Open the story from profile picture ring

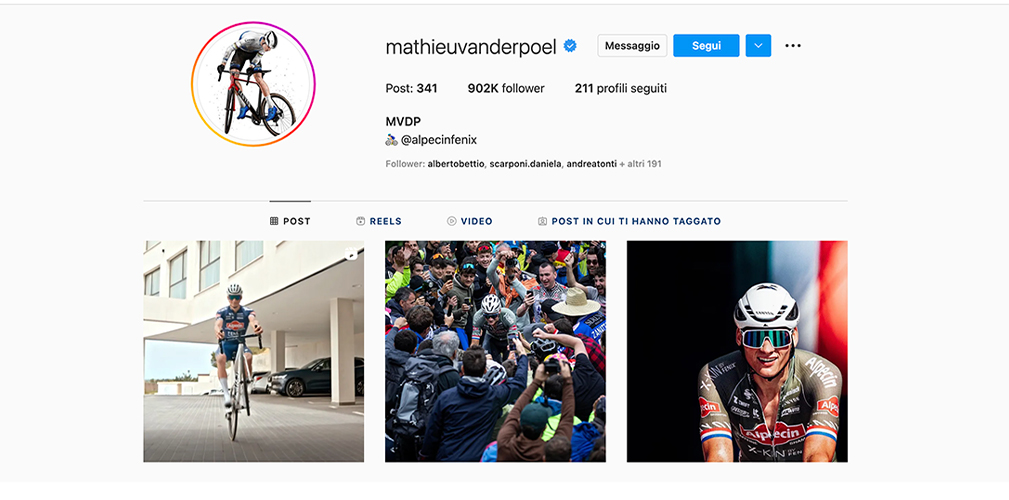click(254, 84)
